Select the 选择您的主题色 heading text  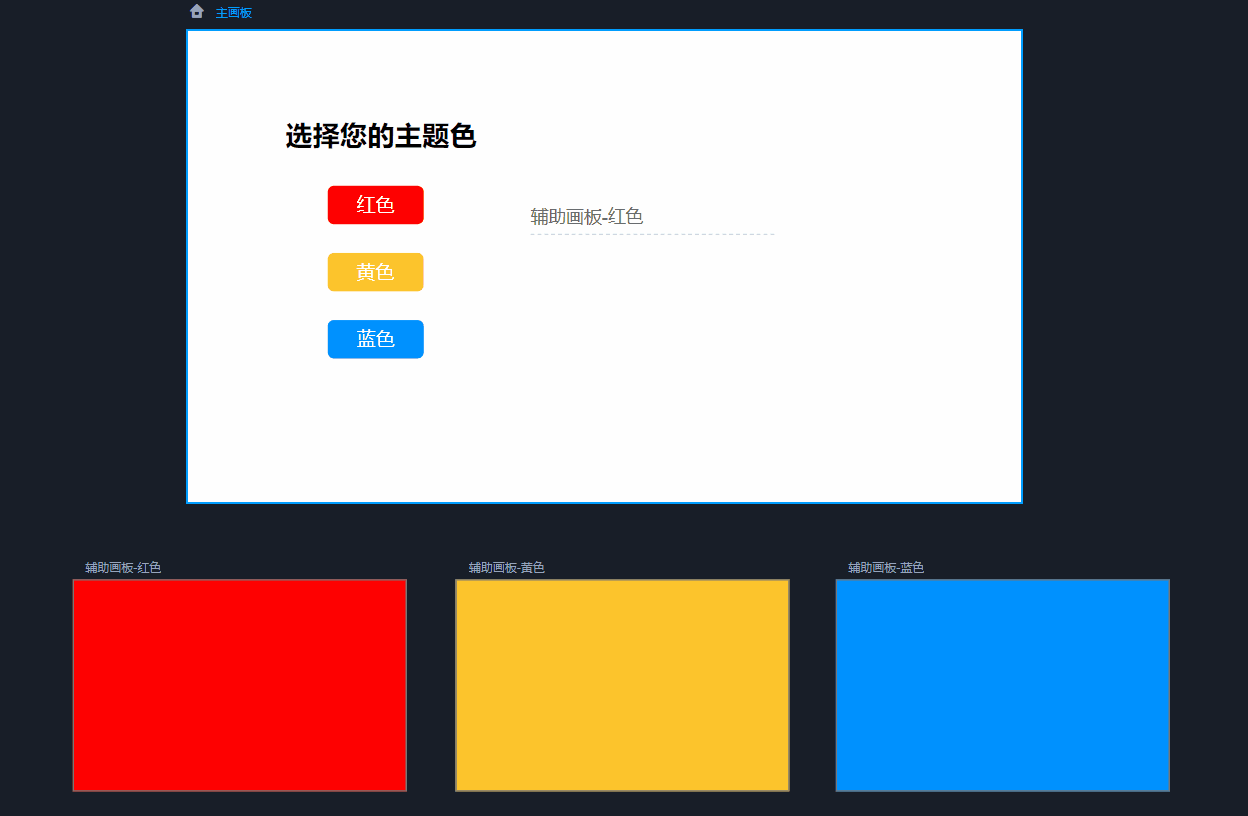click(380, 136)
